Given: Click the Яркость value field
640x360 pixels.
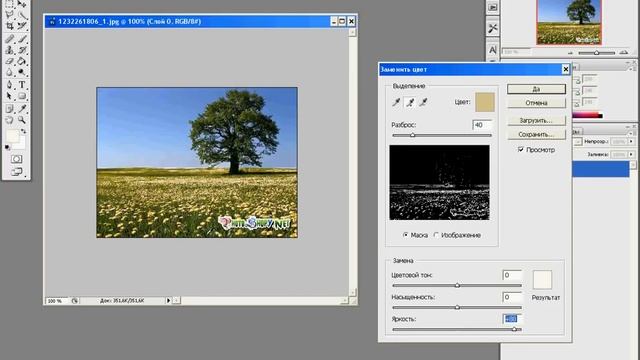Looking at the screenshot, I should point(512,319).
